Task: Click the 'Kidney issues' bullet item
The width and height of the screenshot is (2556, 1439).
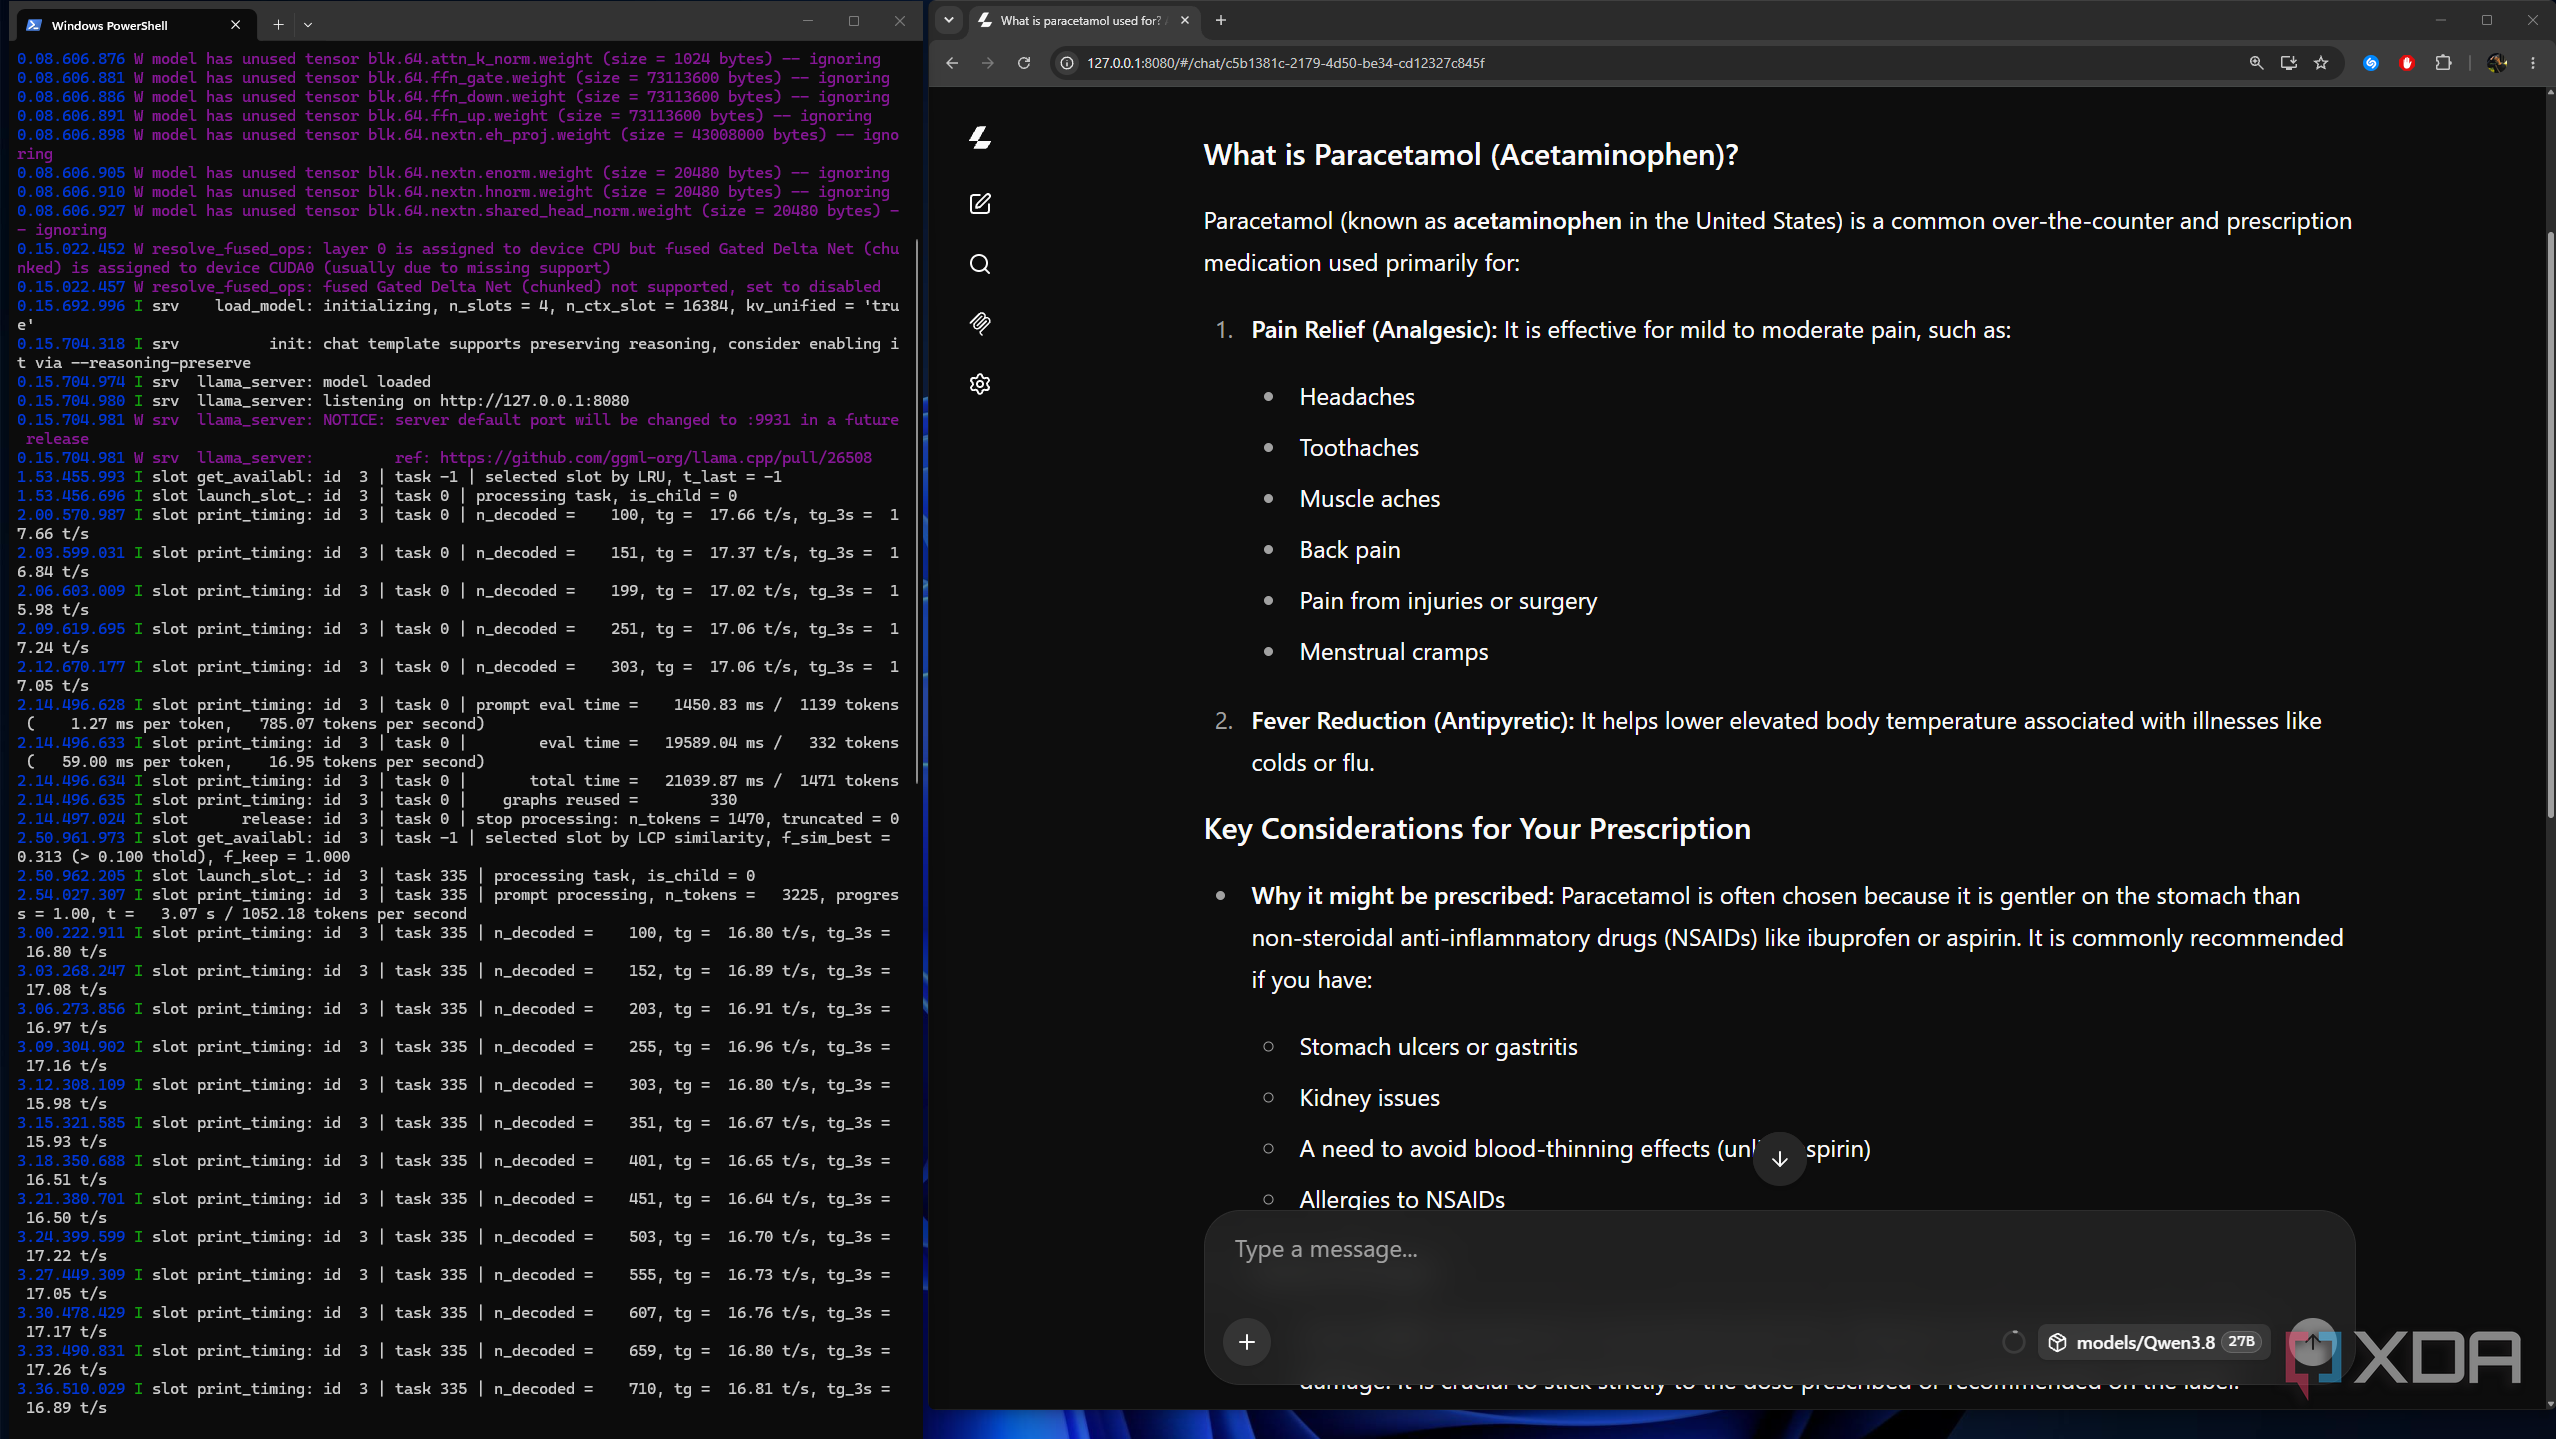Action: tap(1368, 1098)
